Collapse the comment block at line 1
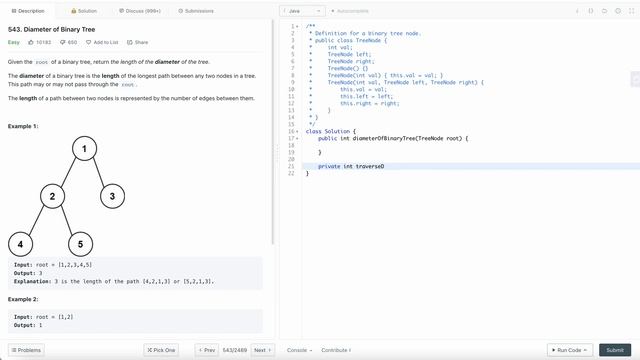This screenshot has height=360, width=640. [297, 27]
